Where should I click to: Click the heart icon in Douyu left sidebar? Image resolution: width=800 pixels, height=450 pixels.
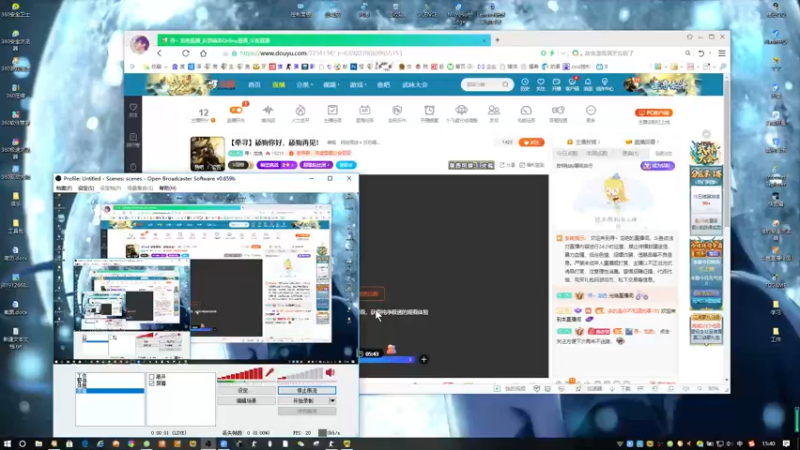(x=133, y=108)
